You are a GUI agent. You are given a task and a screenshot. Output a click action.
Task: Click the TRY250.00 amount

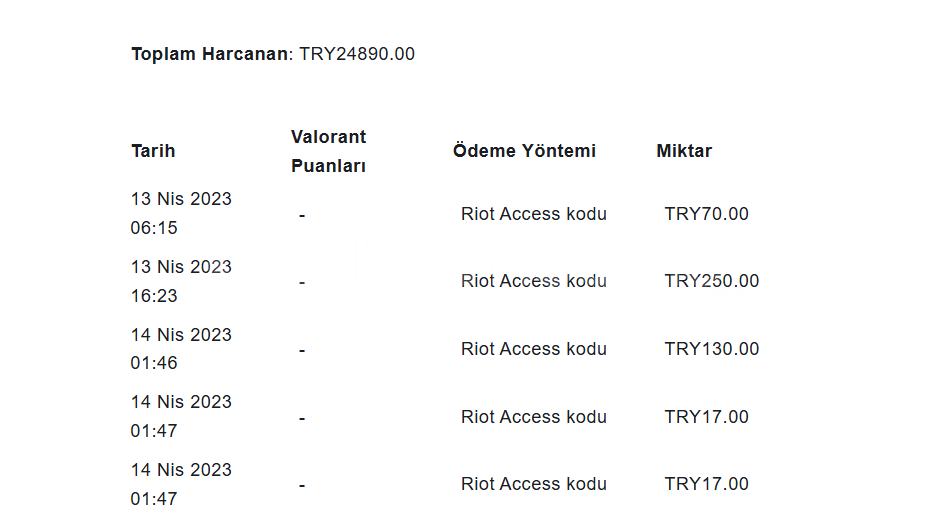tap(712, 281)
